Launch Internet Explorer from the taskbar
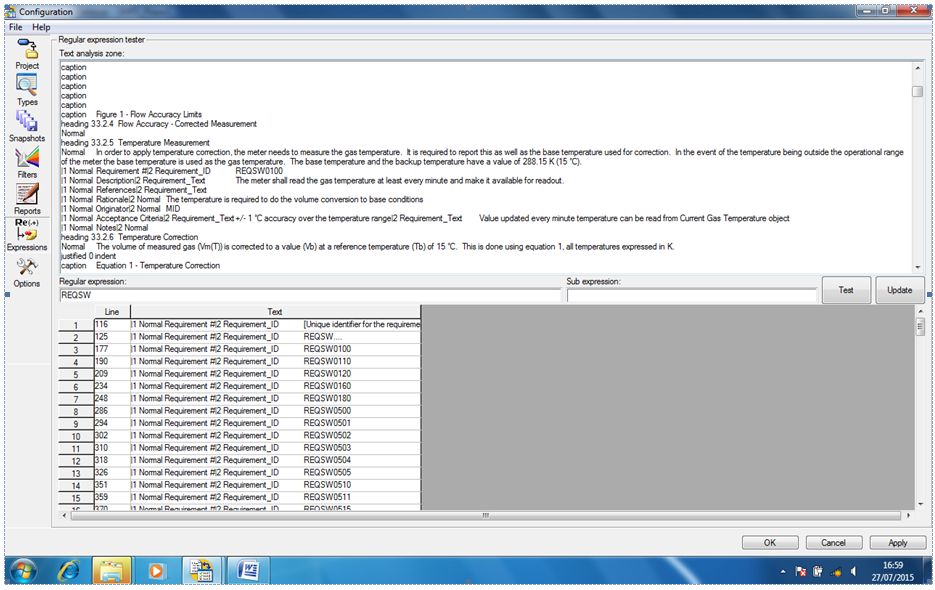This screenshot has width=935, height=590. click(69, 572)
